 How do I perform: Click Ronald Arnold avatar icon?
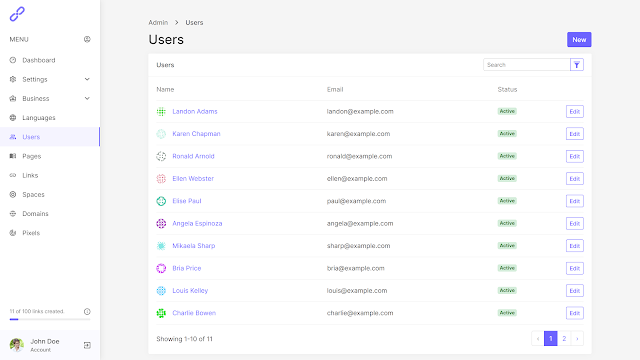coord(161,156)
